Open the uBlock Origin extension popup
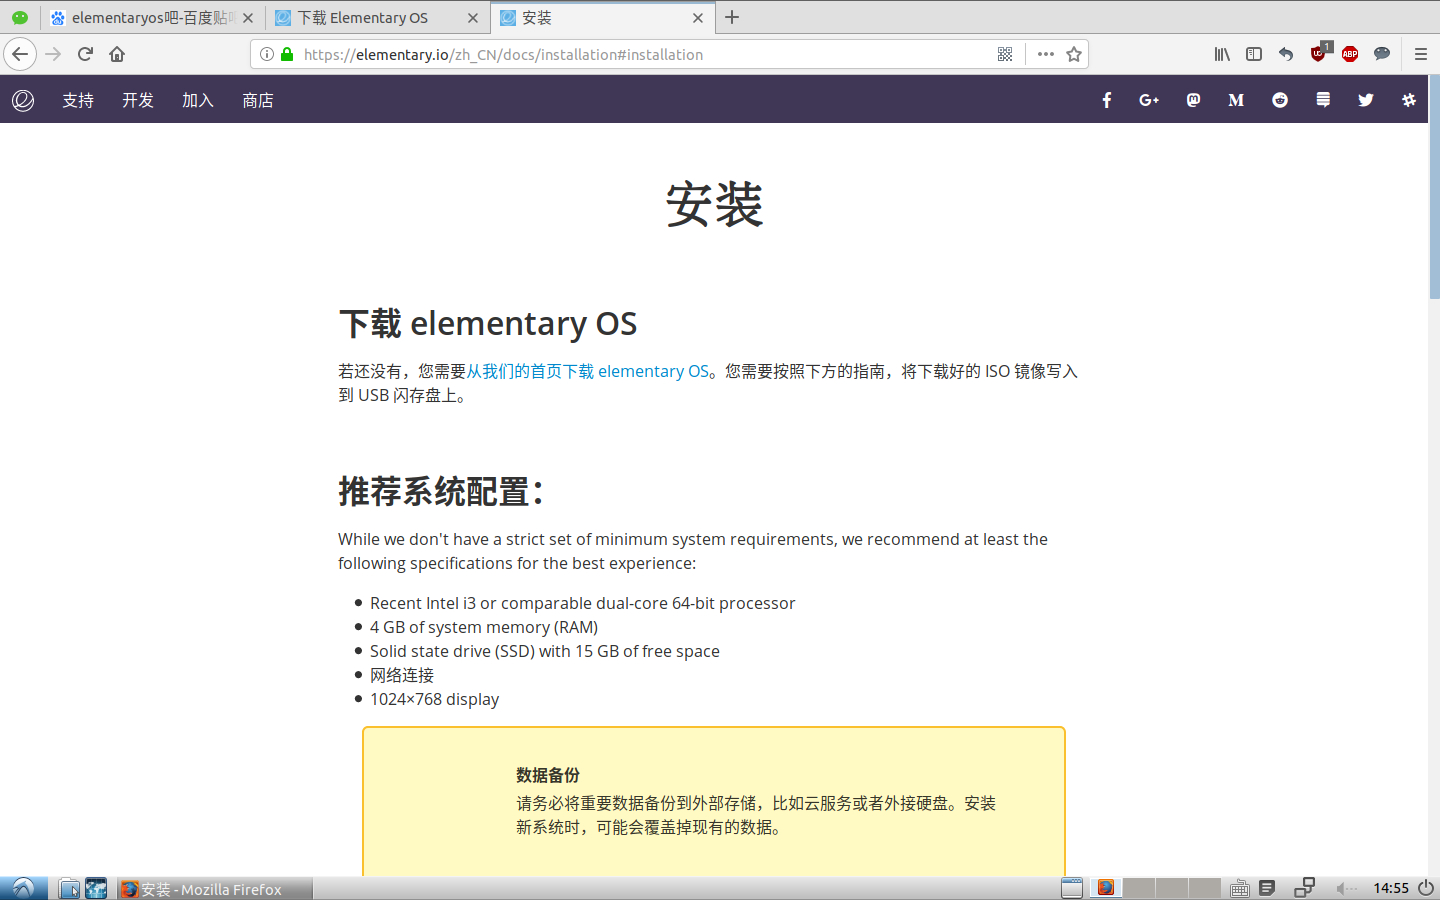This screenshot has height=900, width=1440. tap(1319, 53)
